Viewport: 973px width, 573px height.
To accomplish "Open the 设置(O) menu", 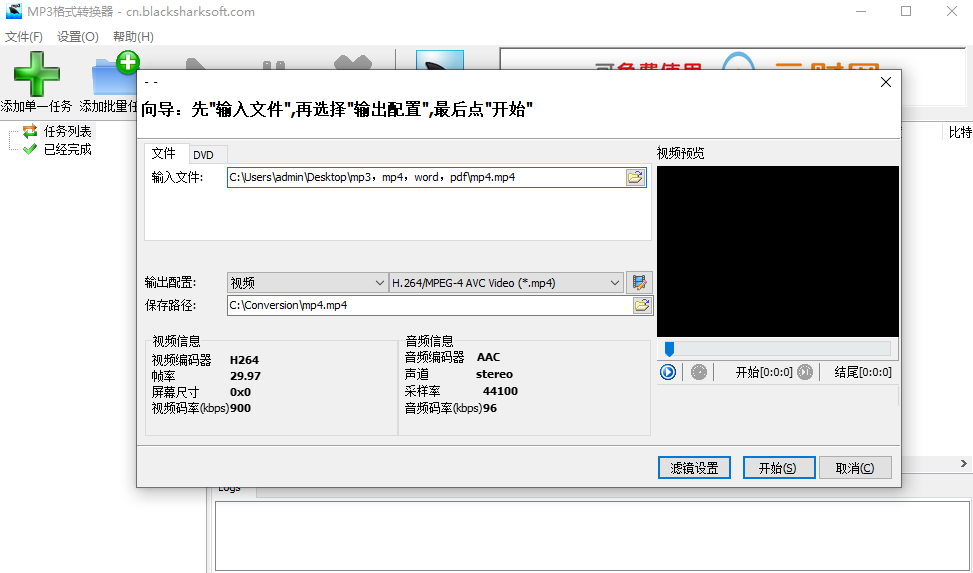I will 78,37.
